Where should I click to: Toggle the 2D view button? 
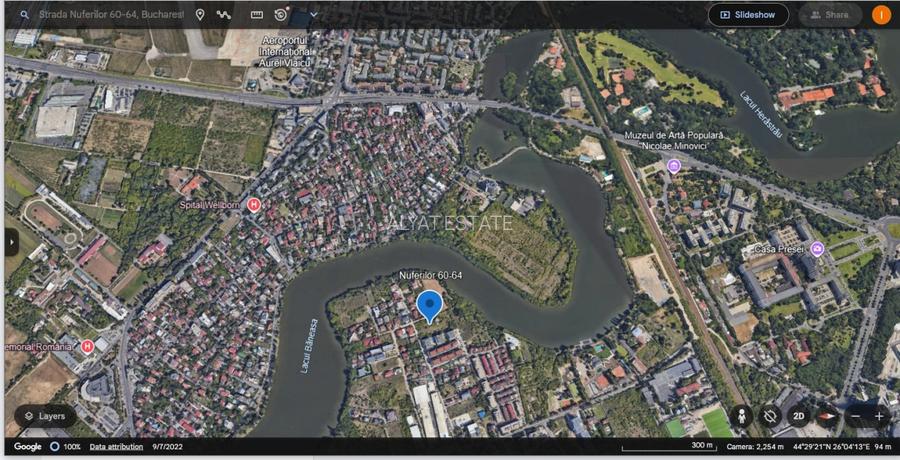(798, 416)
